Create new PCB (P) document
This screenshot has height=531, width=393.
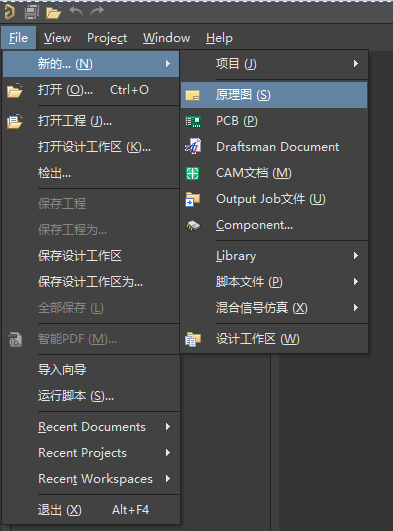point(274,121)
